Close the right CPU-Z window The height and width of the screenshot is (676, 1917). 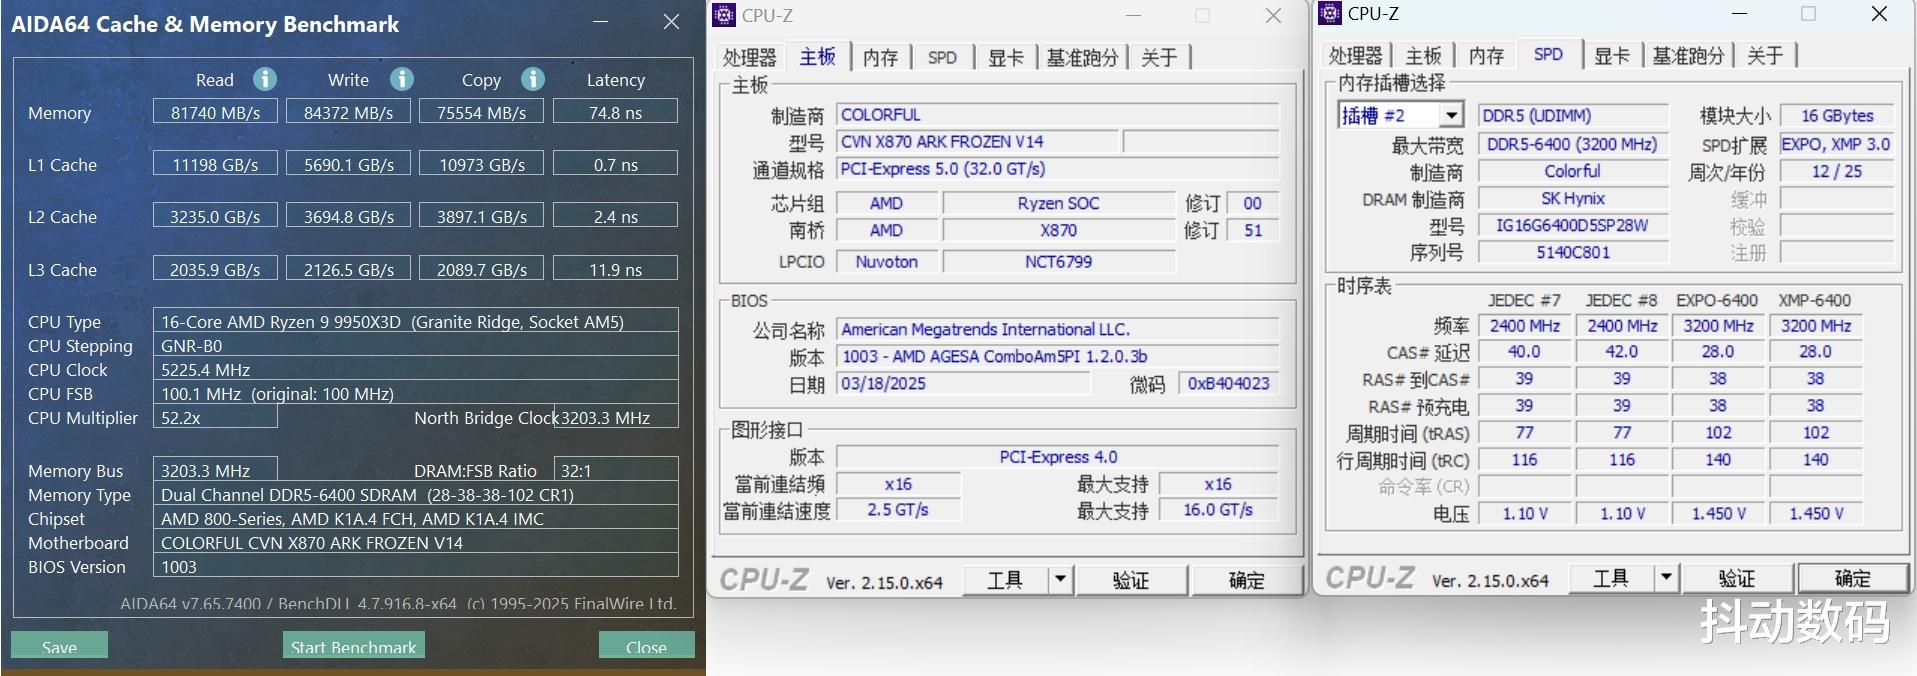coord(1879,13)
